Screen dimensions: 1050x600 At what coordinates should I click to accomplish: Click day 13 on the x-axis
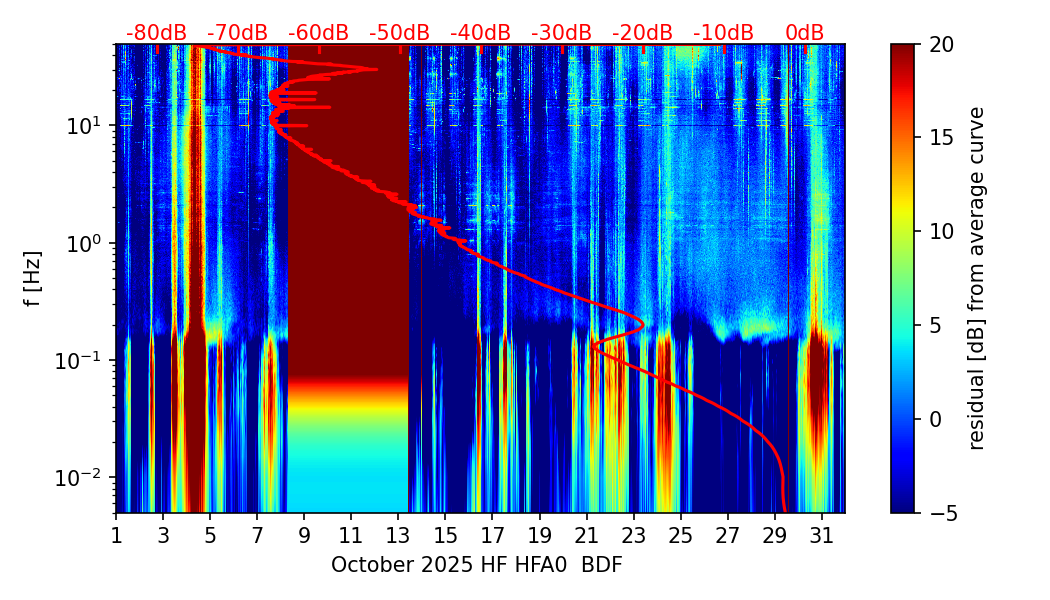click(398, 534)
